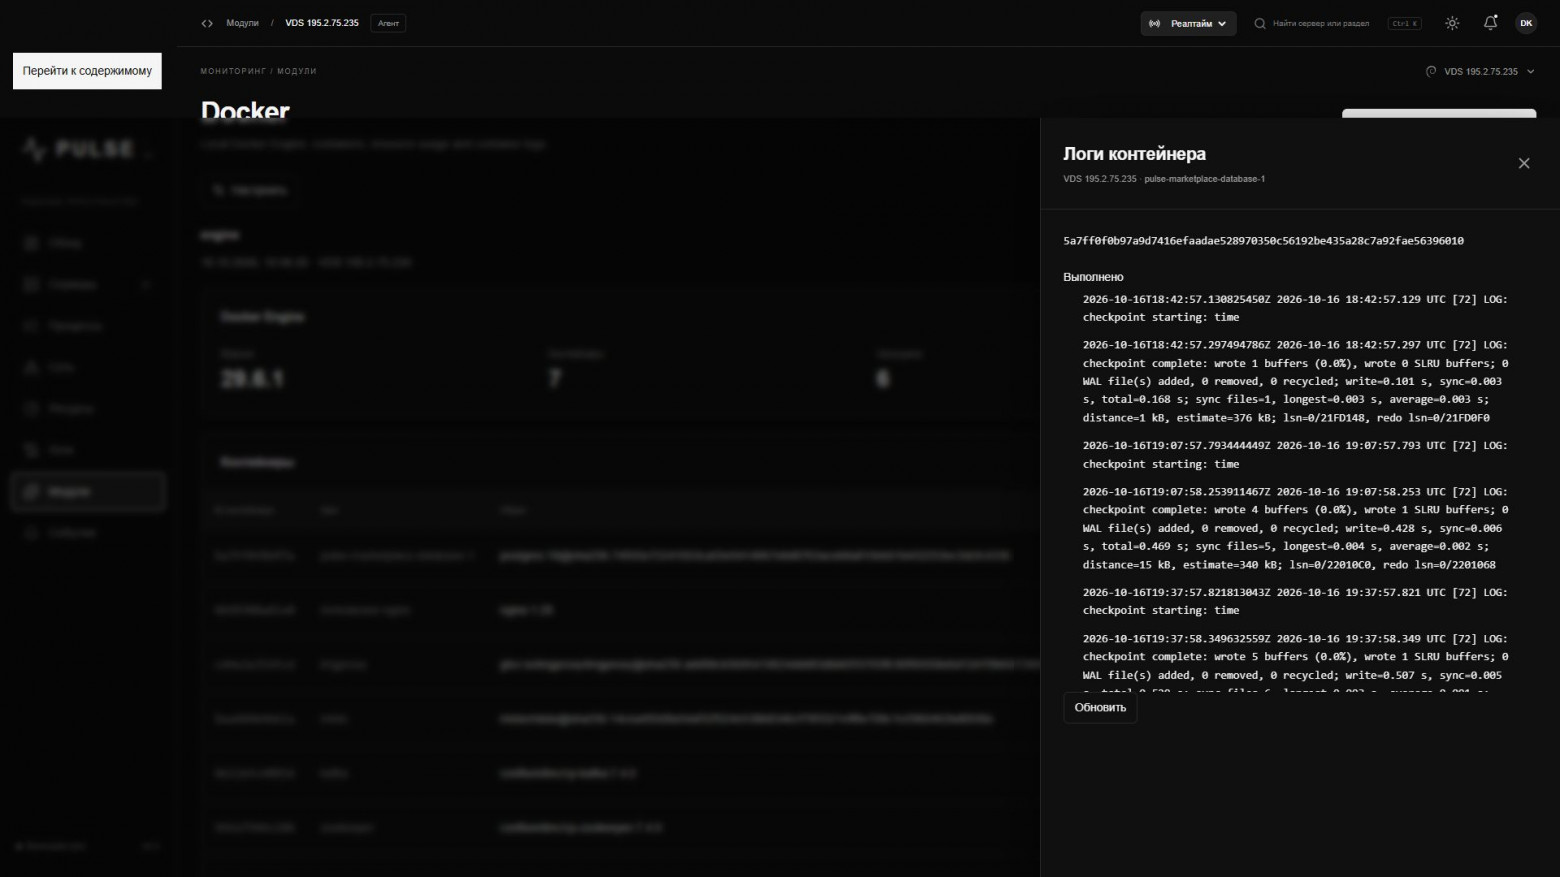Select the log entry timestamped 2026-10-16T19:37:58.349632559Z
The image size is (1560, 877).
point(1296,663)
